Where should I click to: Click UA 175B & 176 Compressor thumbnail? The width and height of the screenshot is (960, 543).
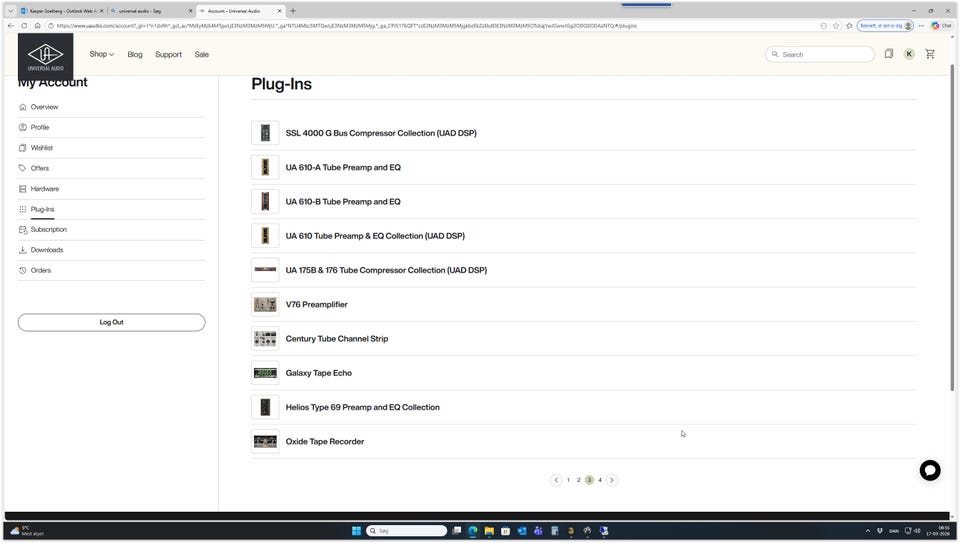pos(265,270)
